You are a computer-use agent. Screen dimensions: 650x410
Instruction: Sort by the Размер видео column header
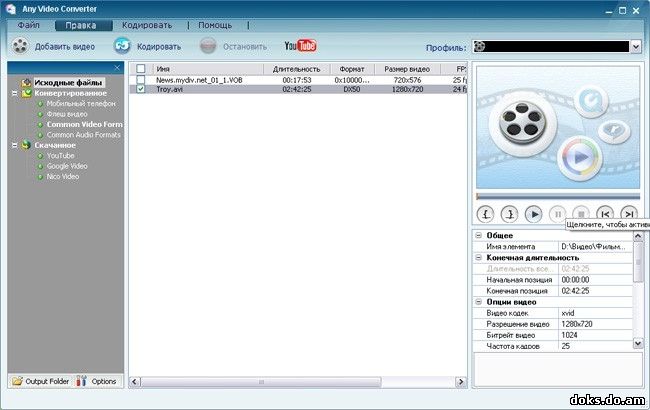pos(407,69)
